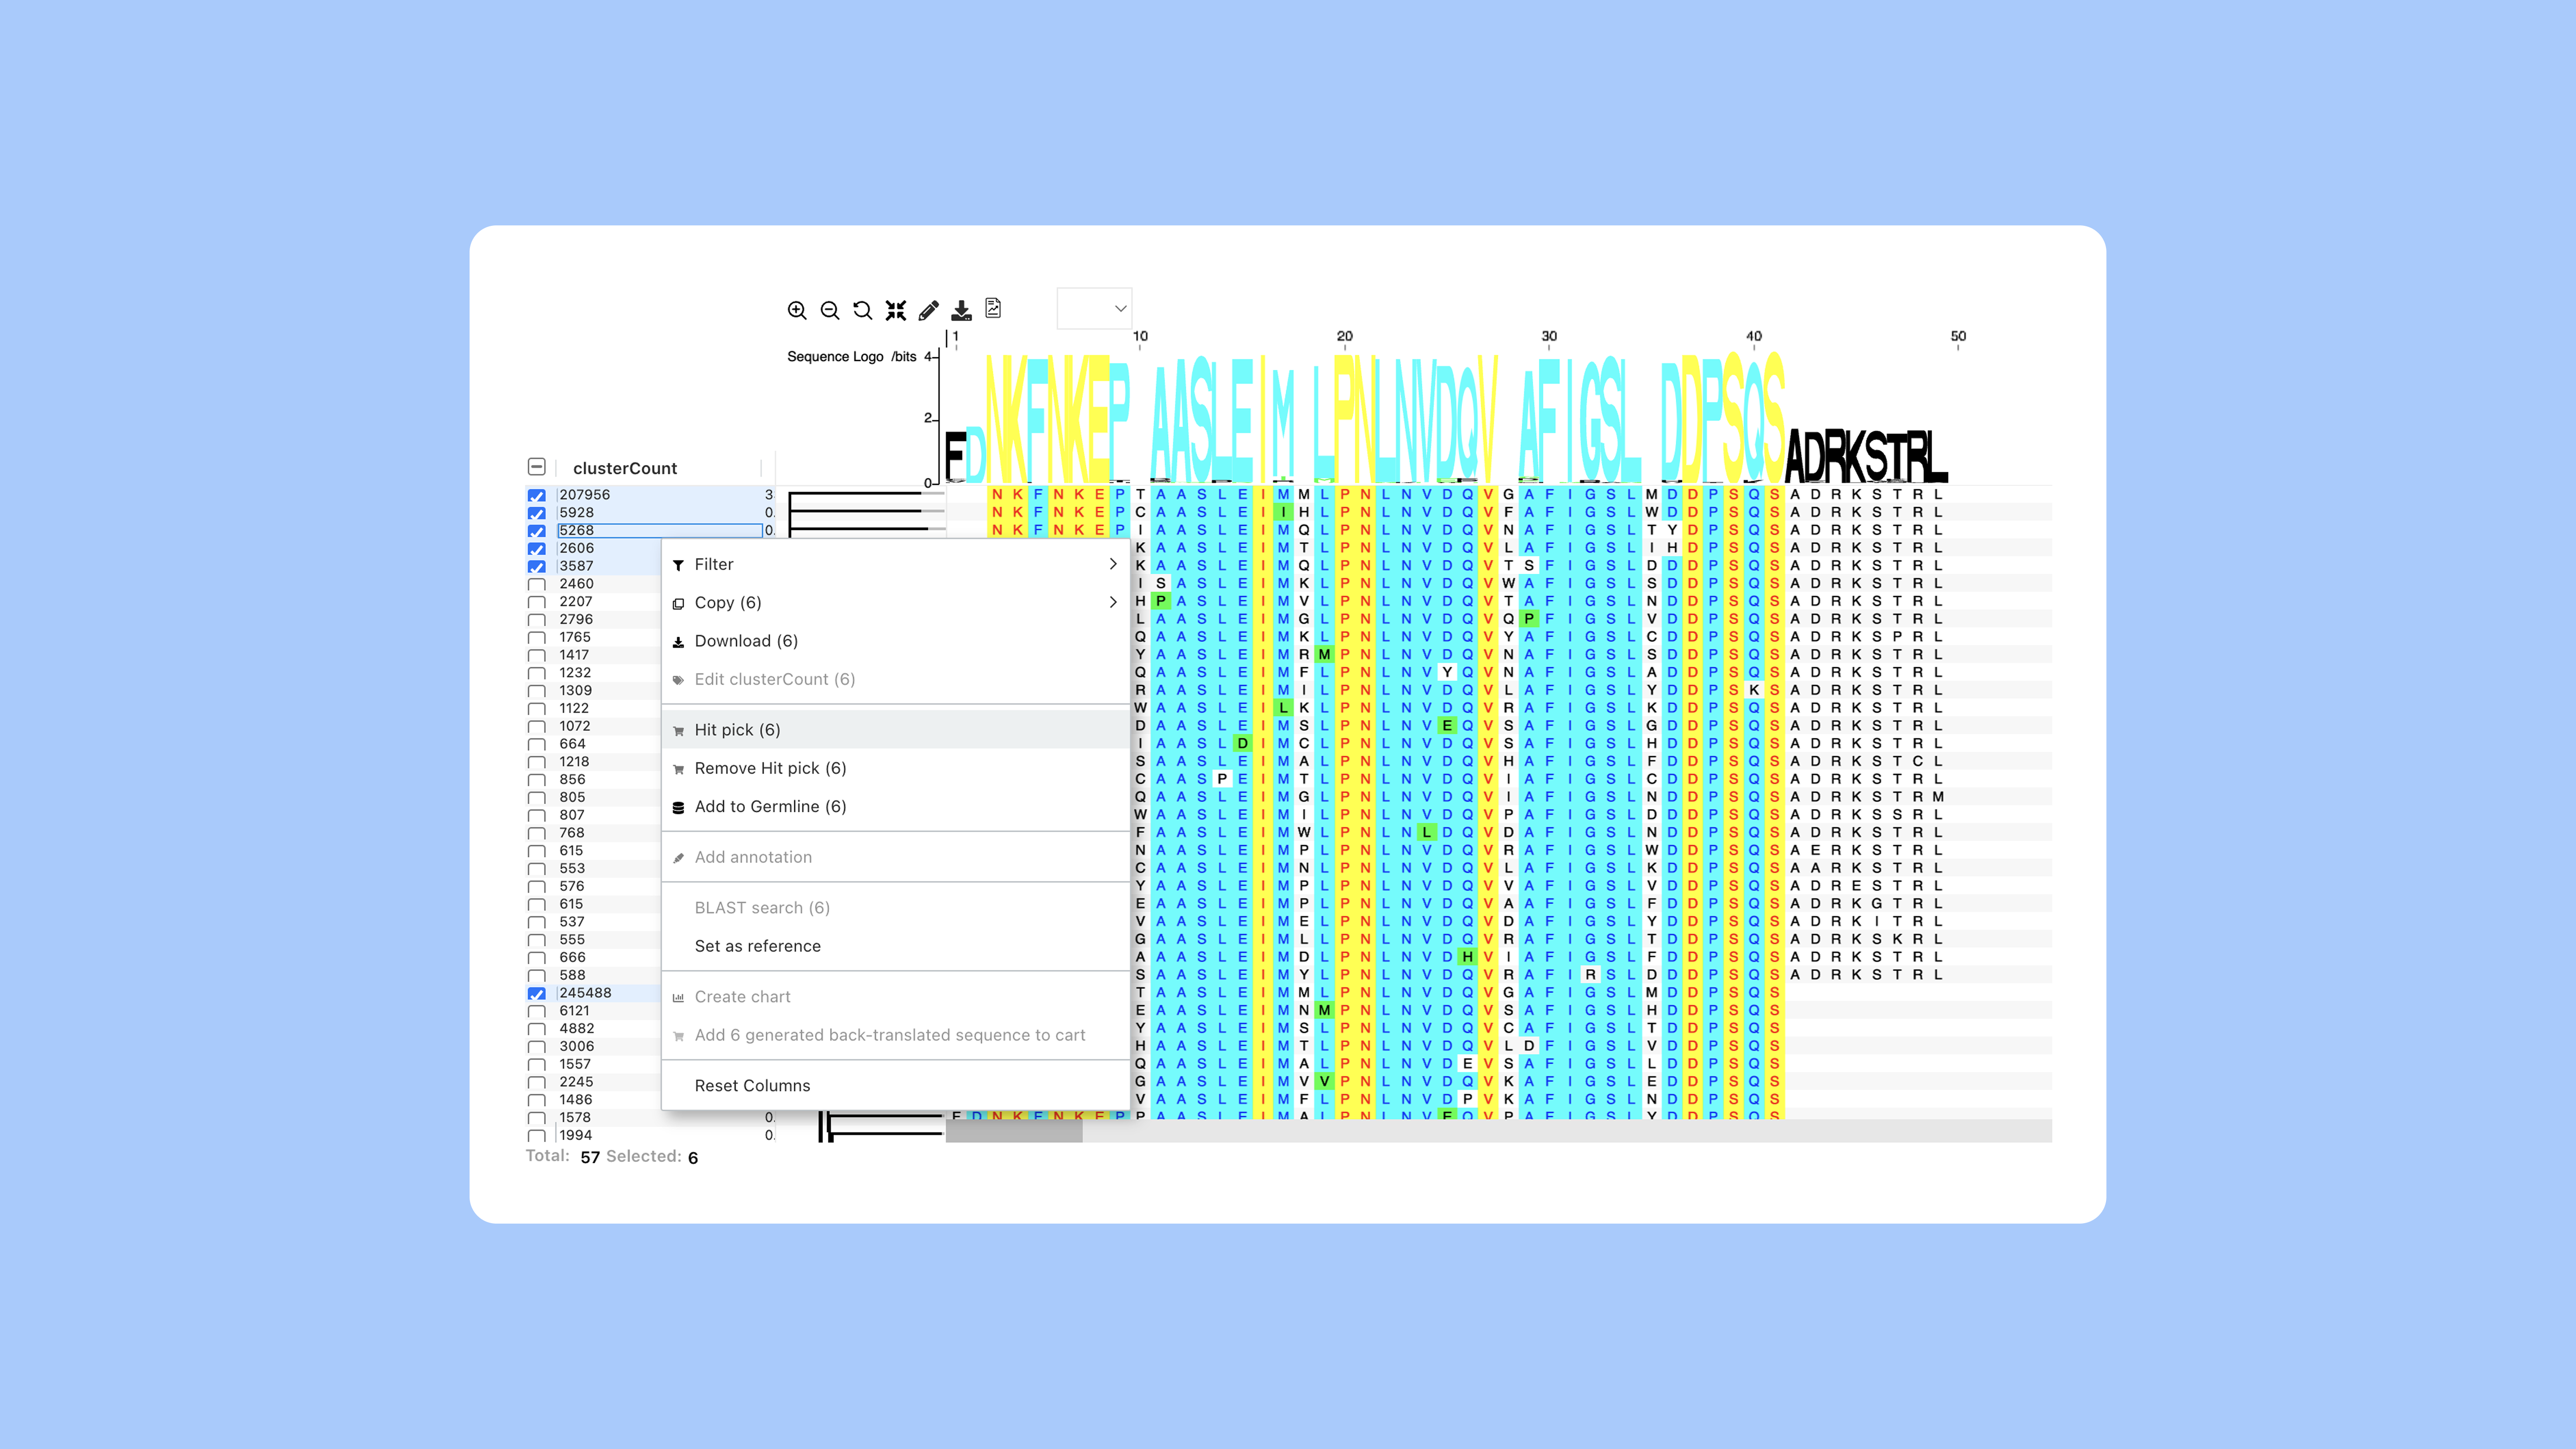Select Hit pick (6) in the menu
The image size is (2576, 1449).
pyautogui.click(x=896, y=730)
